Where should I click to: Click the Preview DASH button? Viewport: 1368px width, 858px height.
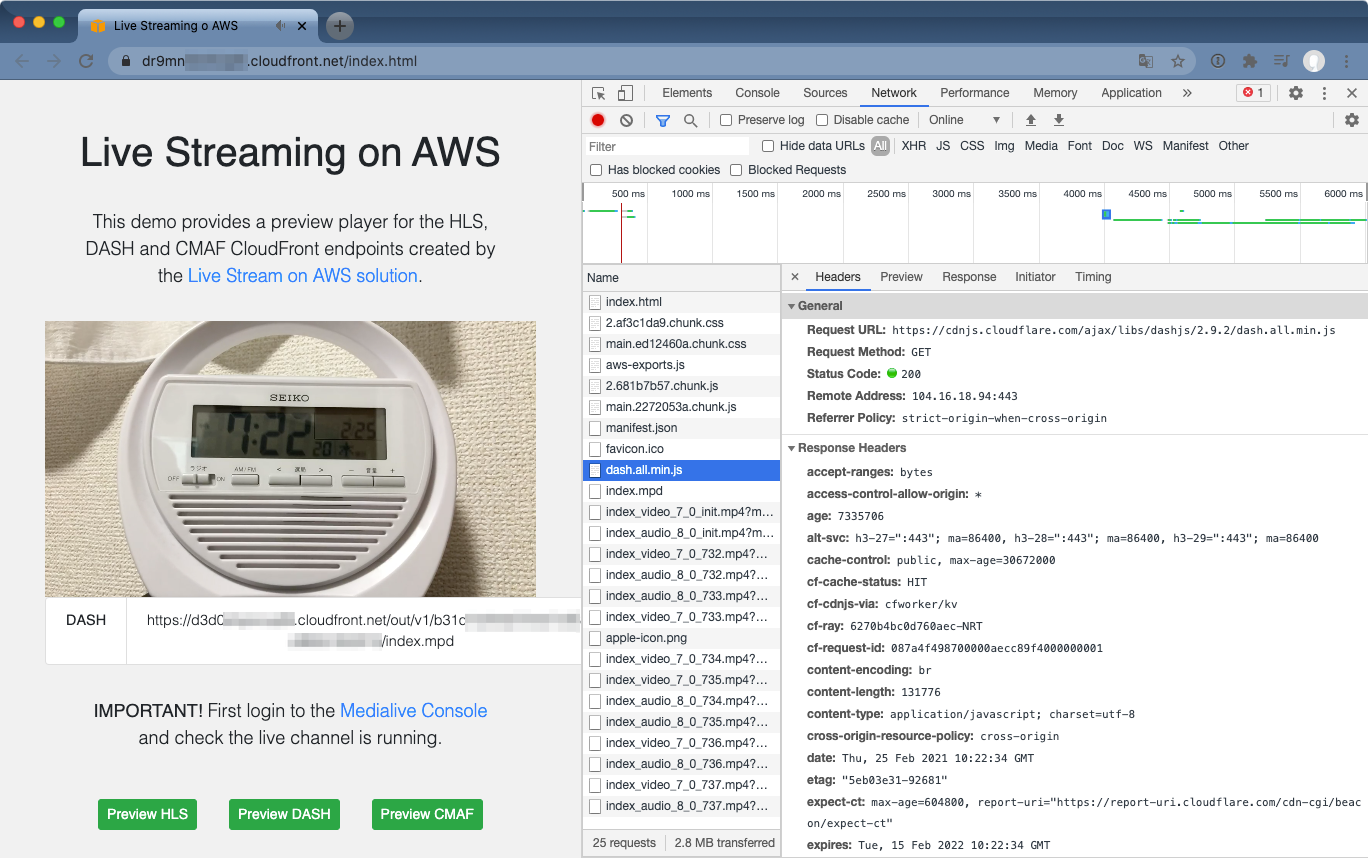(x=284, y=814)
